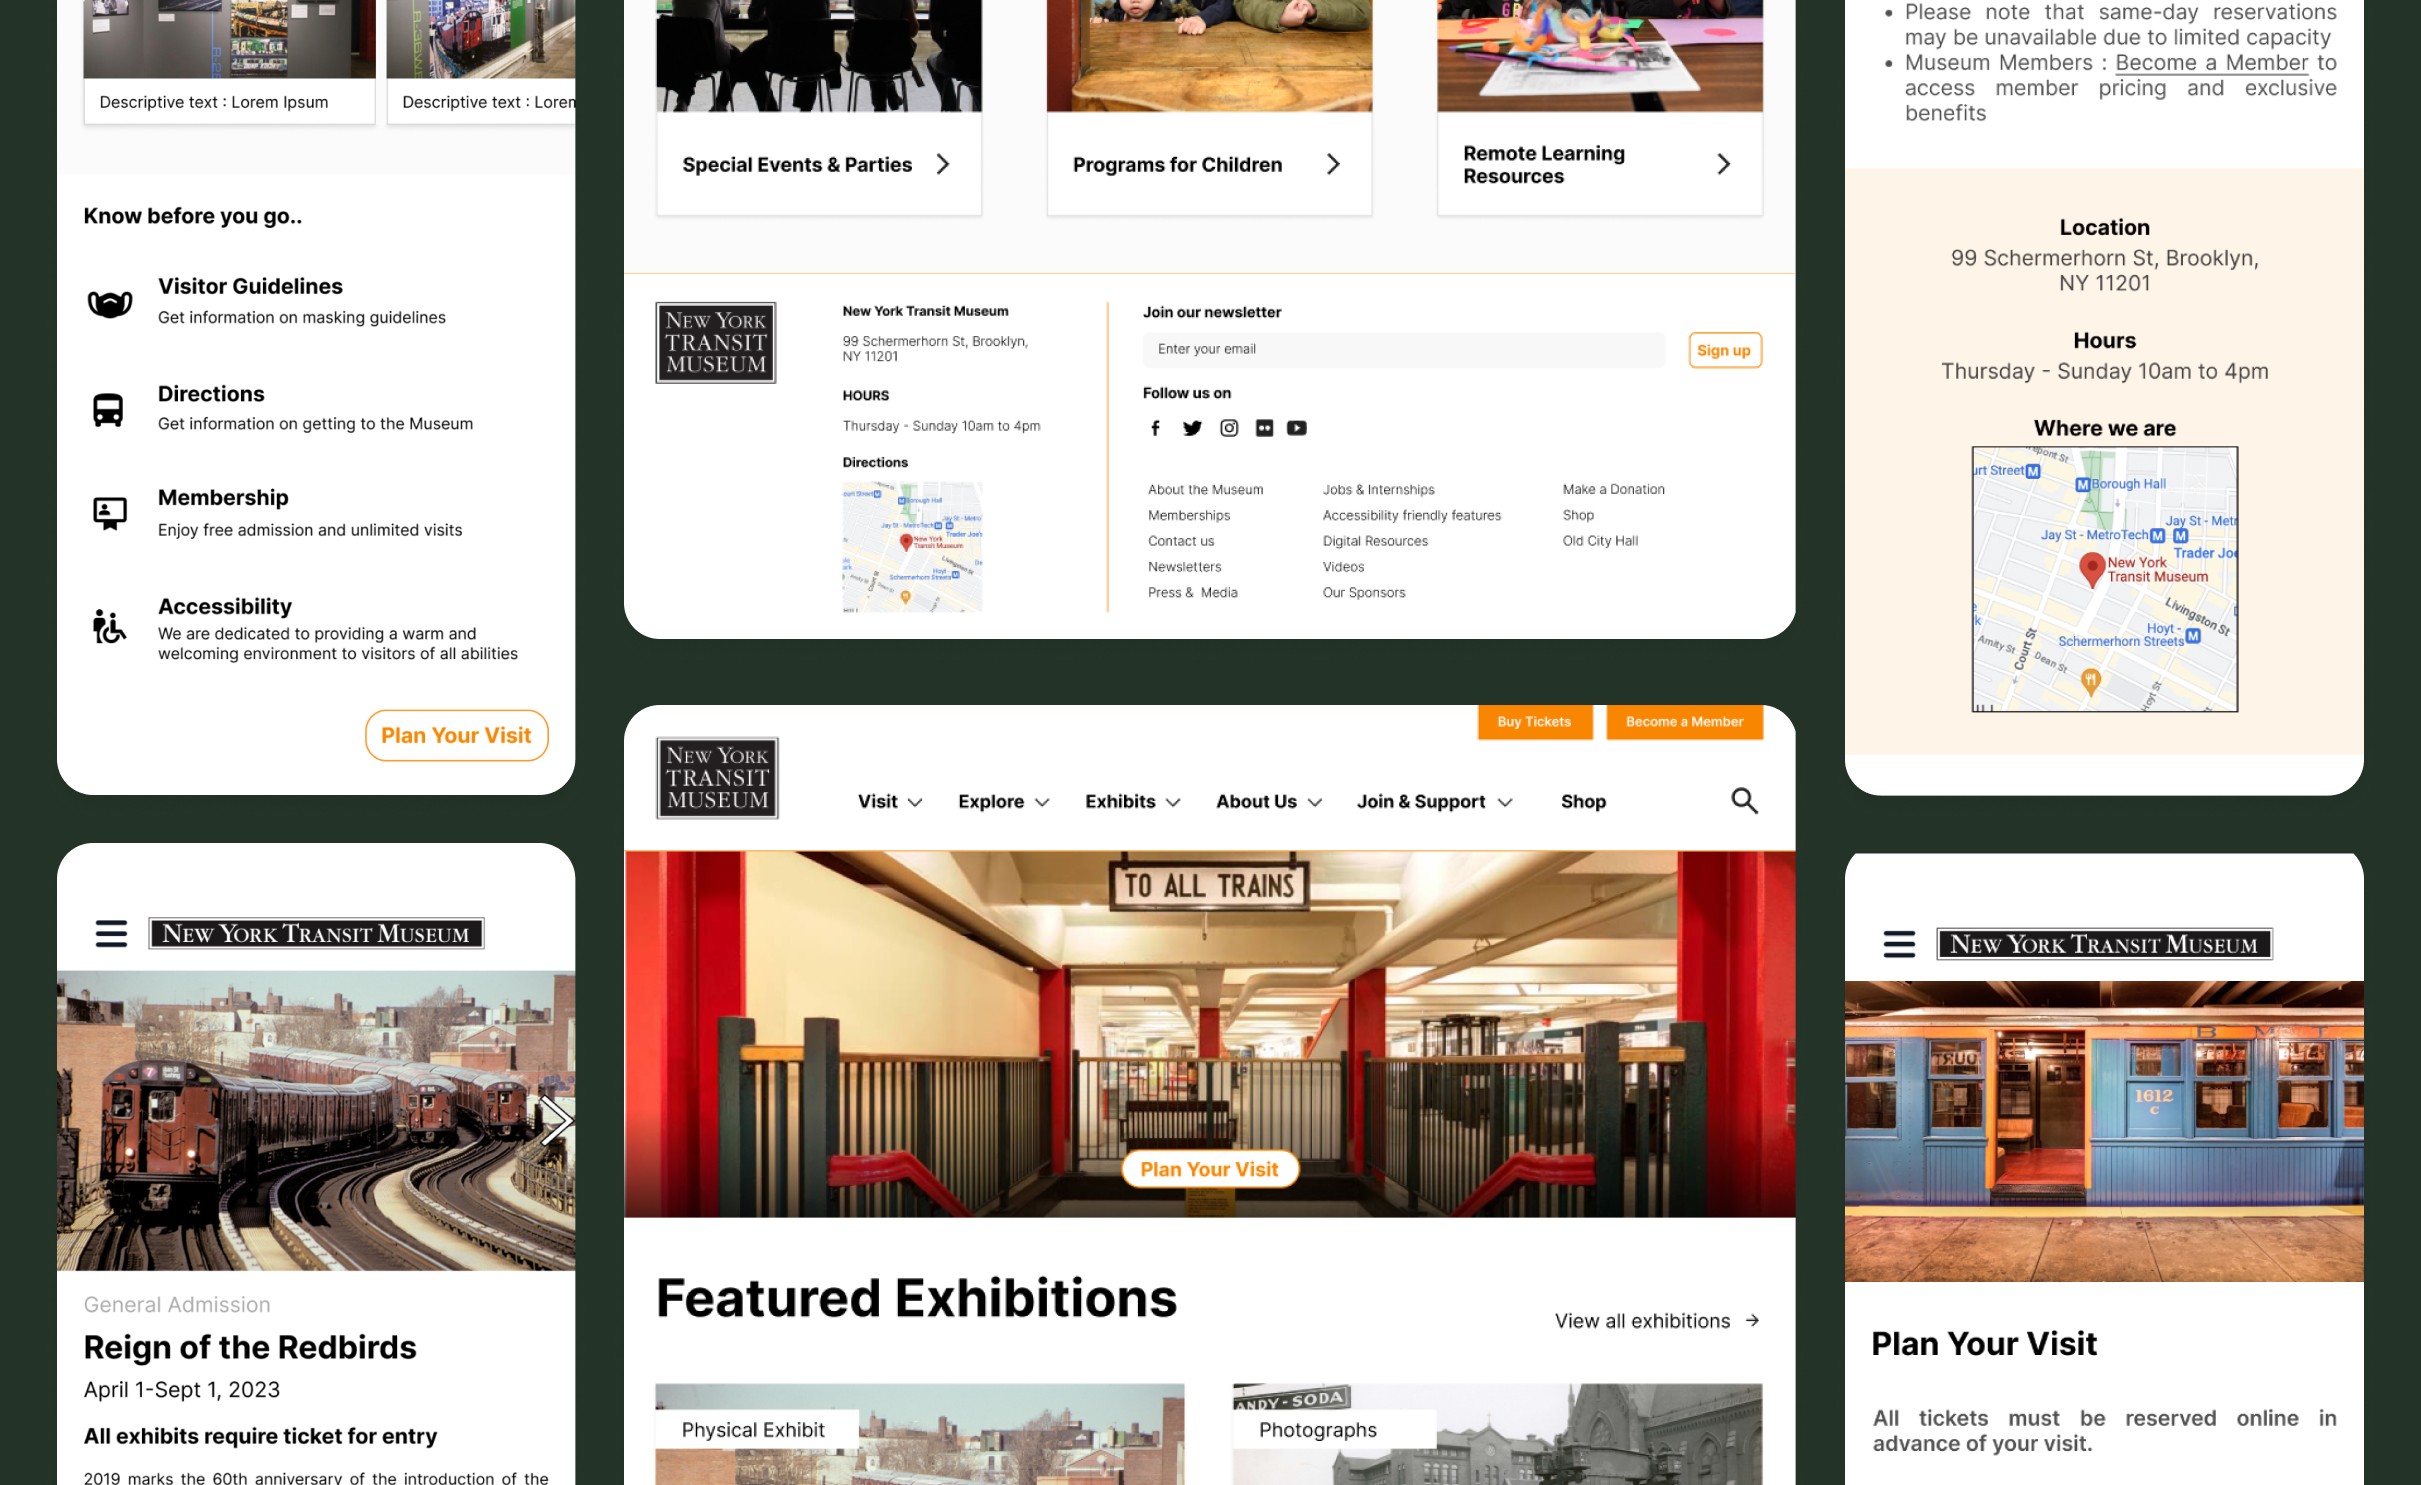2421x1485 pixels.
Task: Click the newsletter email input field
Action: pos(1406,349)
